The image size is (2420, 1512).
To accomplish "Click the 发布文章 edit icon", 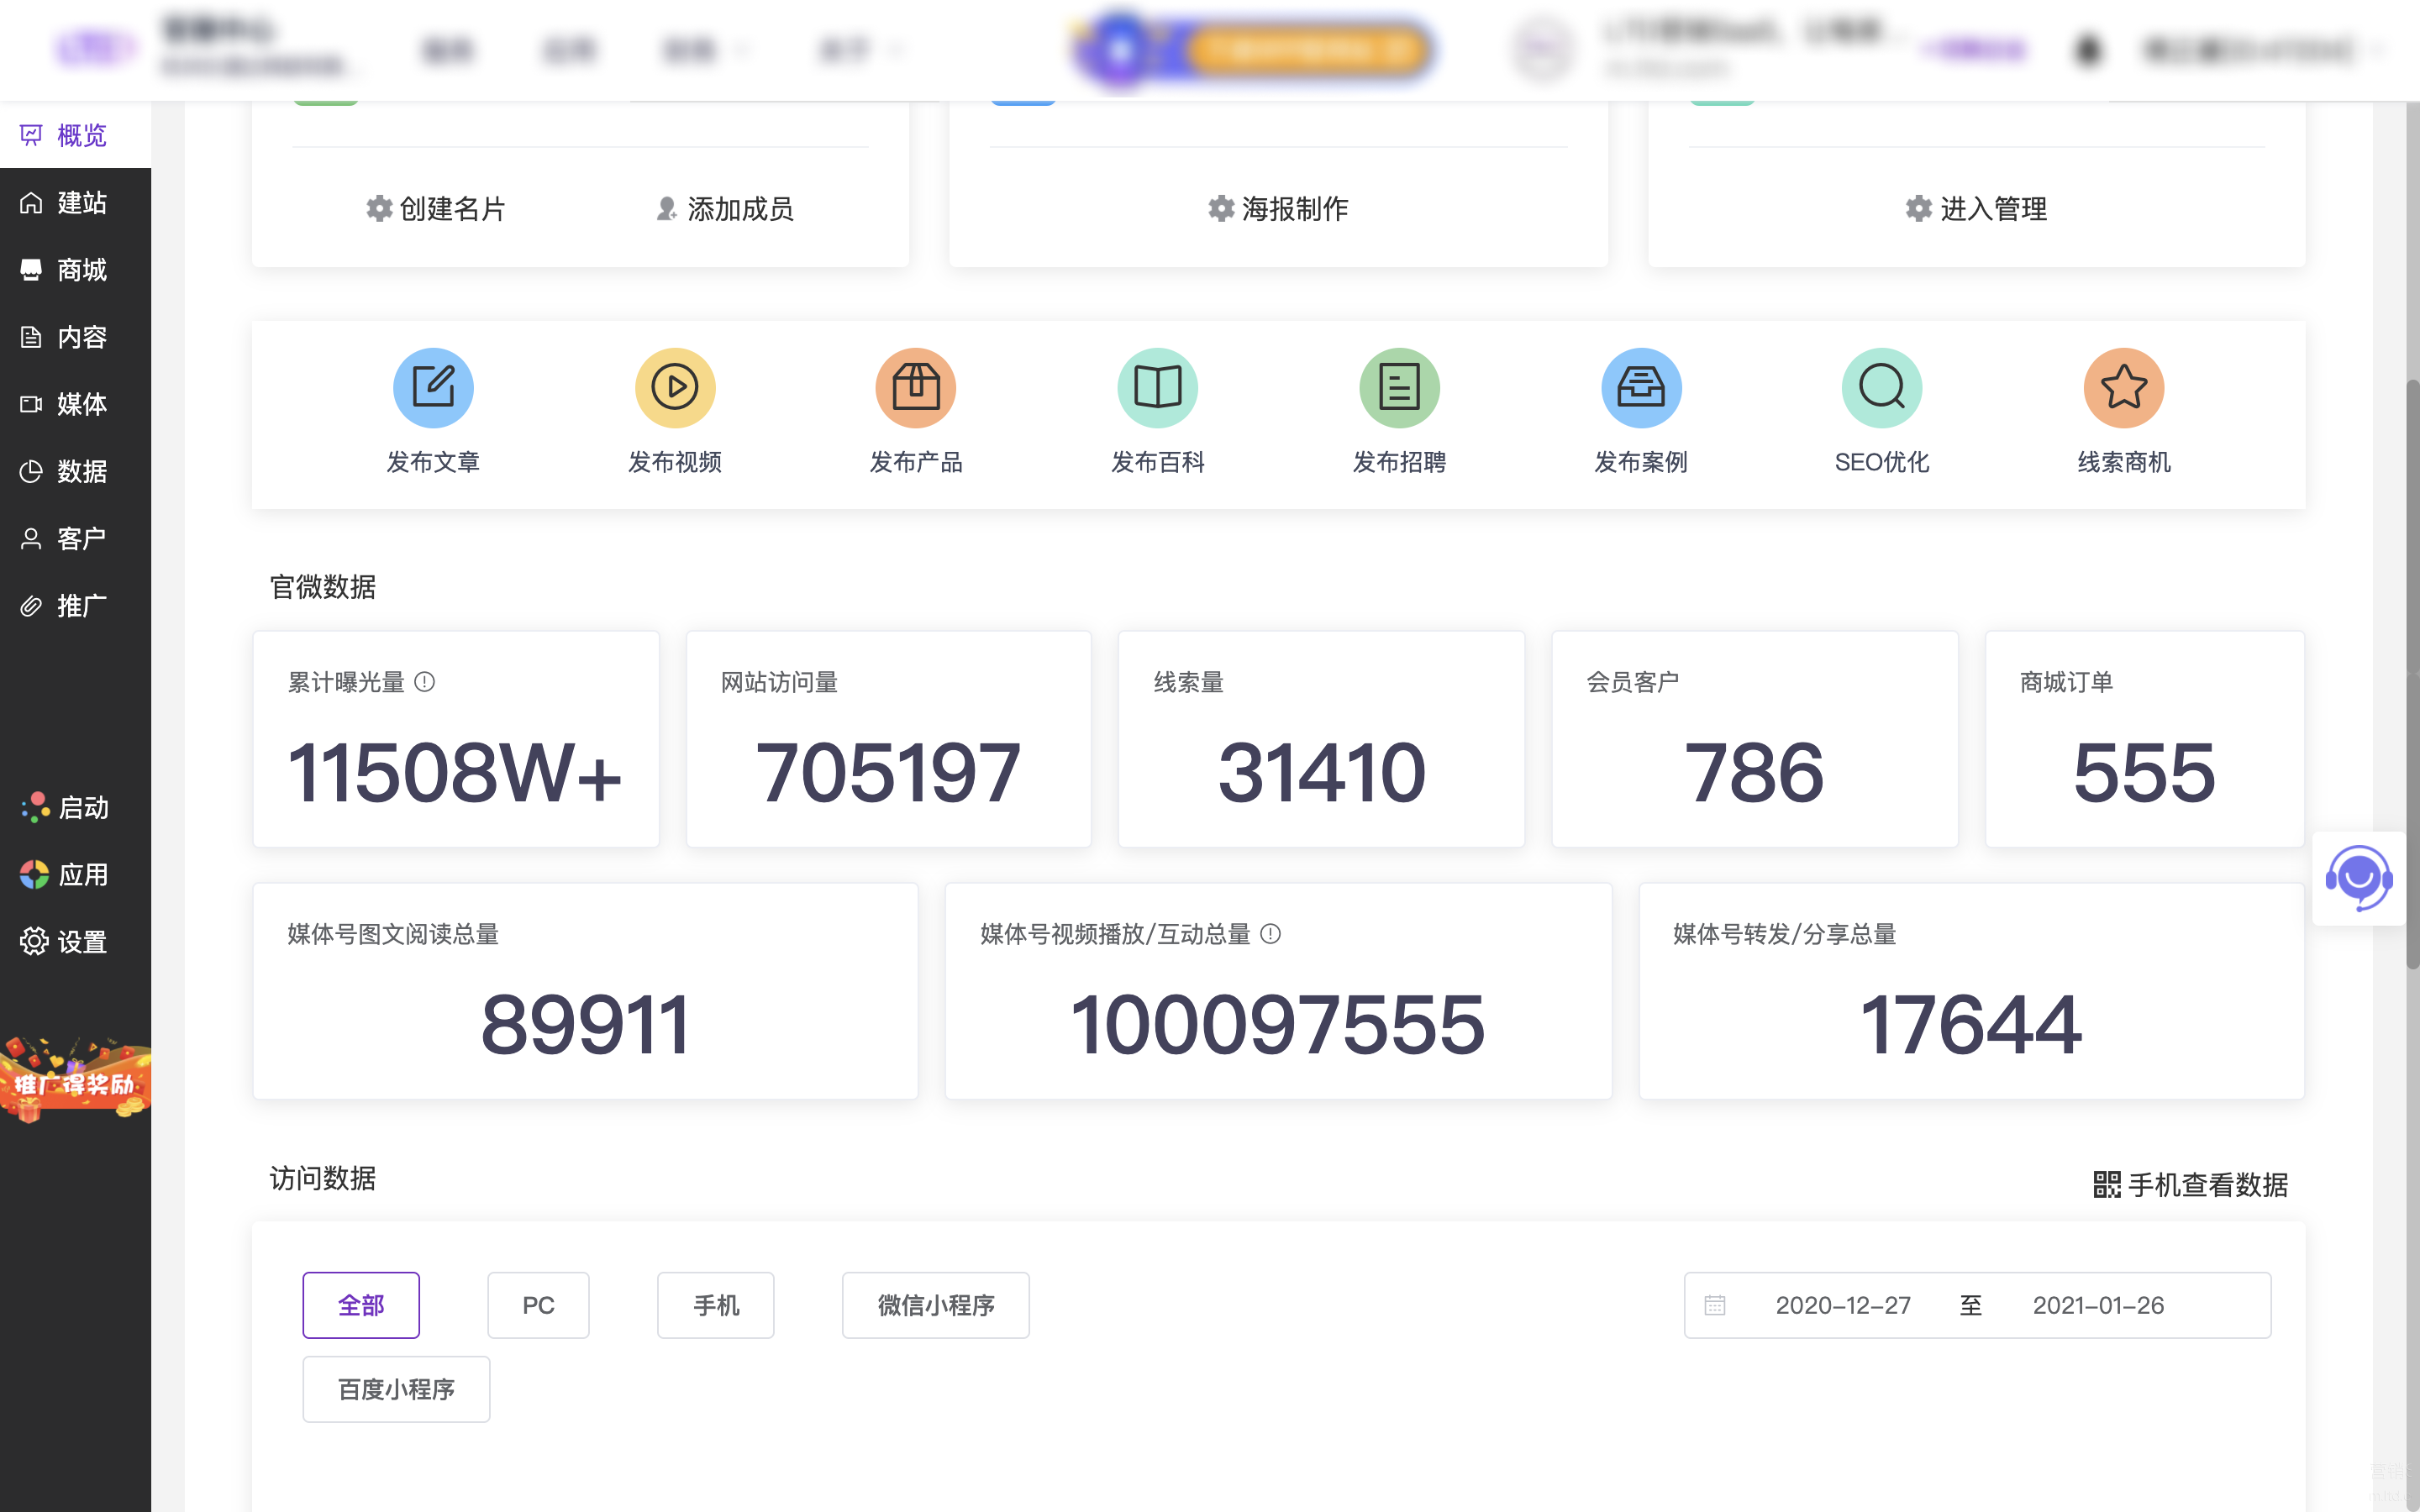I will (433, 387).
